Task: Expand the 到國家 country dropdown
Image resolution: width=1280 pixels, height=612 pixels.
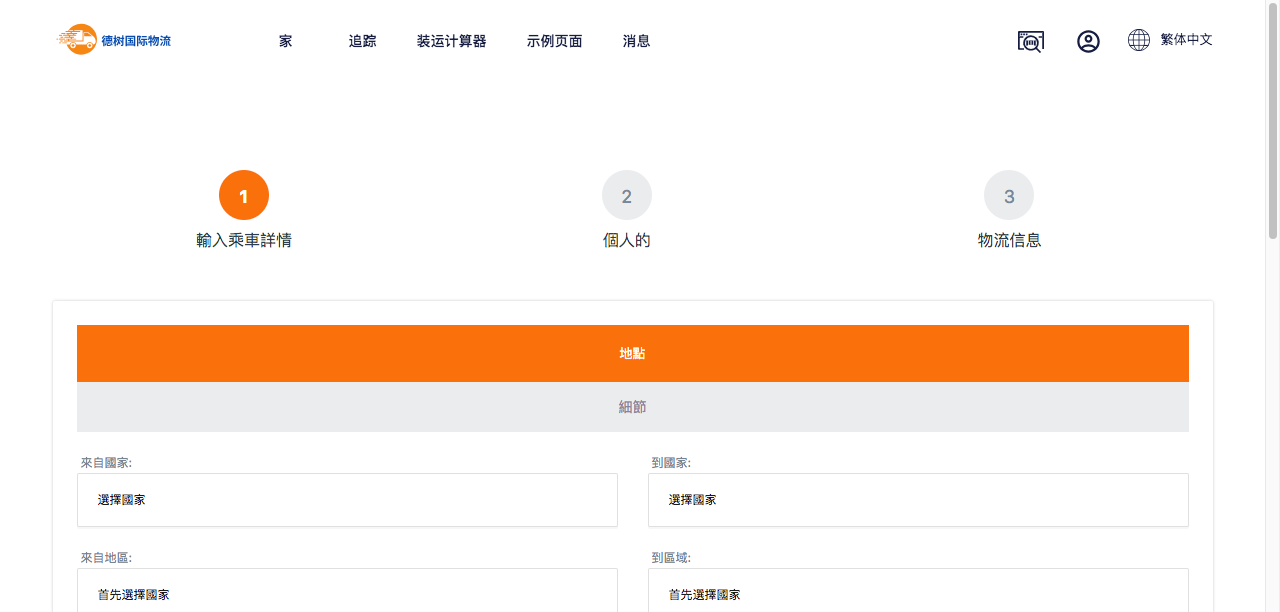Action: coord(918,500)
